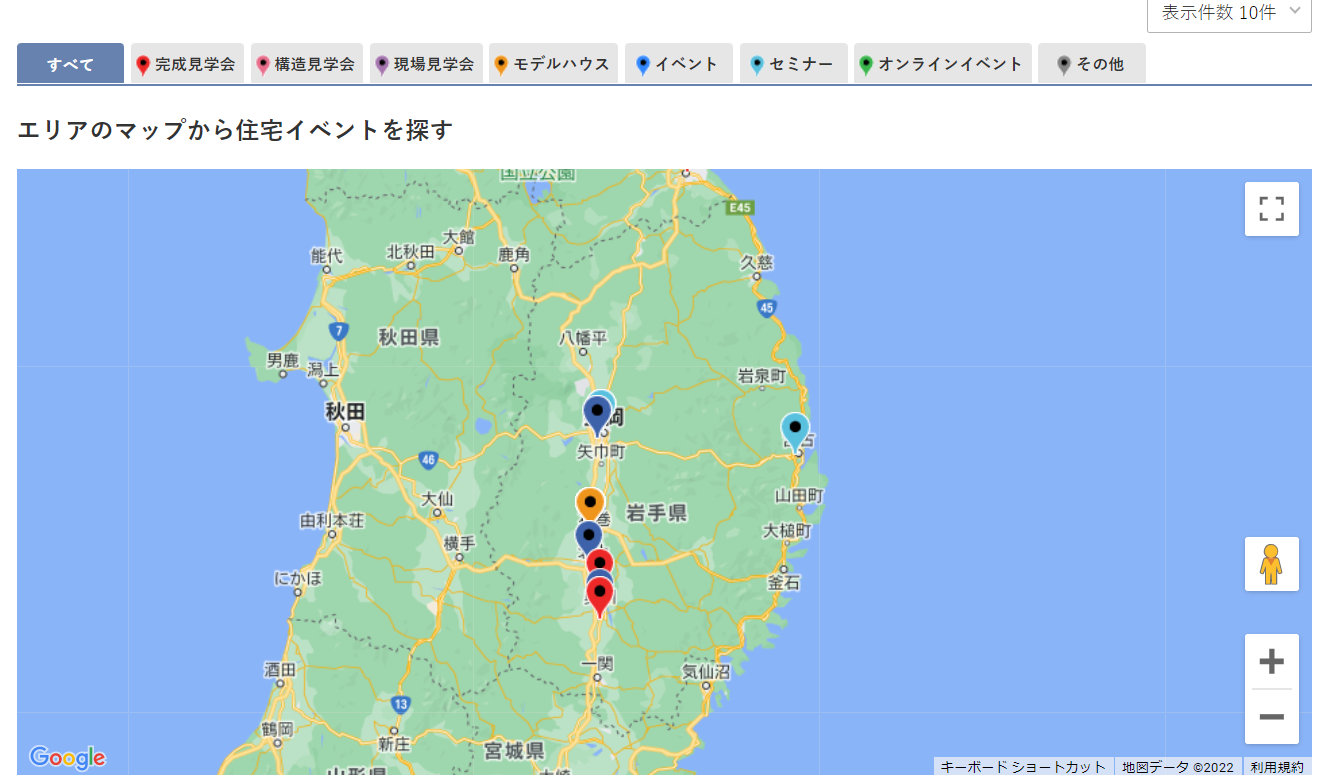Screen dimensions: 1323x778
Task: Filter by 完成見学会 tab
Action: [187, 64]
